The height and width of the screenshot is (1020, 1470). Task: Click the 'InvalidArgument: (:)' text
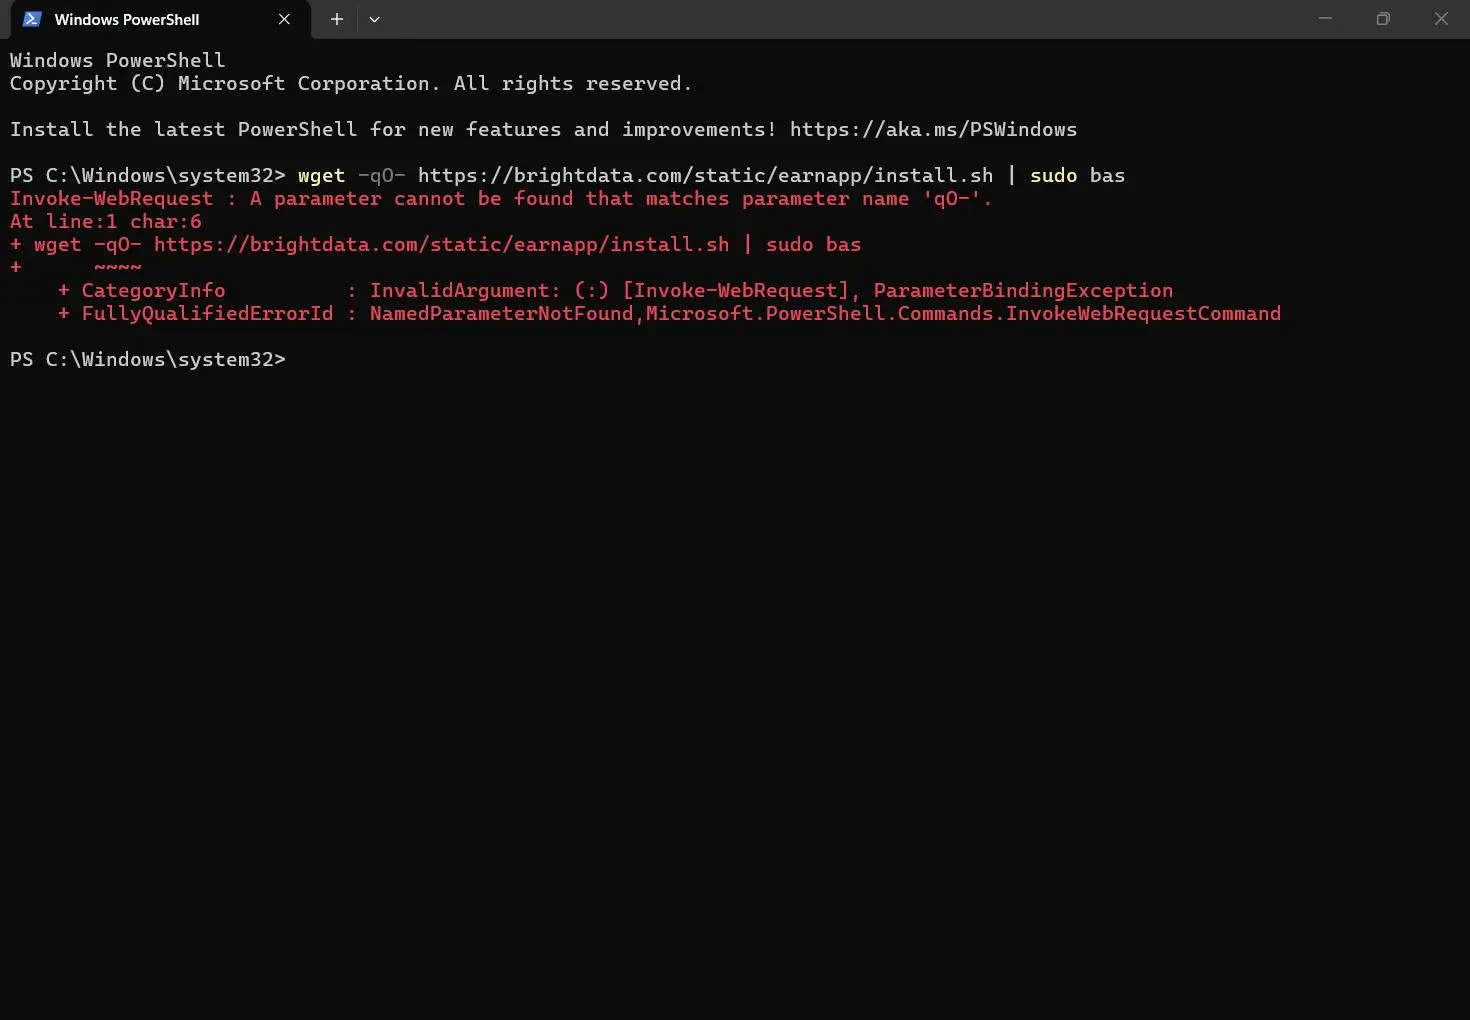[489, 291]
